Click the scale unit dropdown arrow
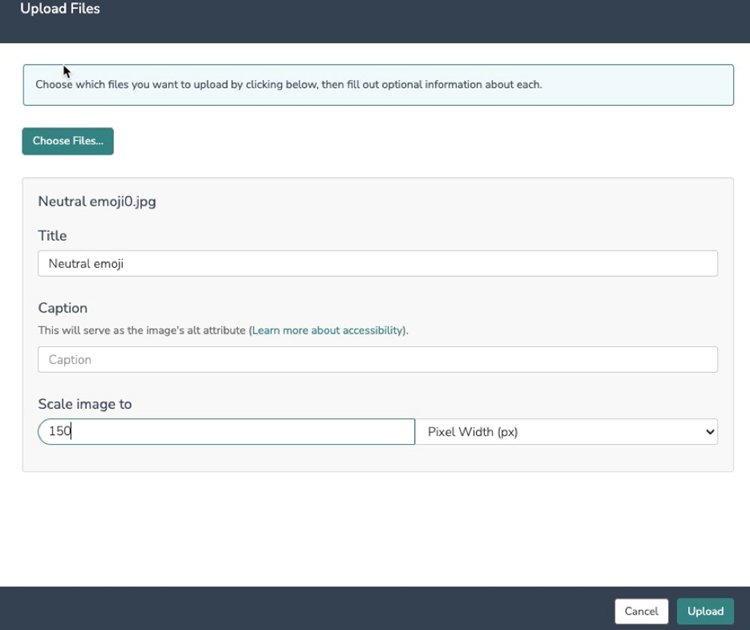 pyautogui.click(x=710, y=432)
